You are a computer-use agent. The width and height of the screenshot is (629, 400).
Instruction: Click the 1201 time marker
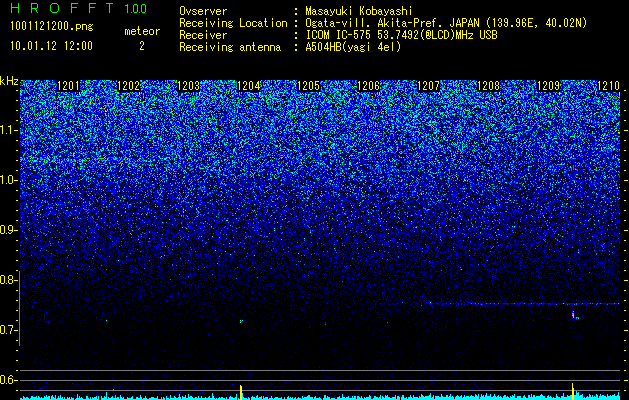pyautogui.click(x=69, y=86)
